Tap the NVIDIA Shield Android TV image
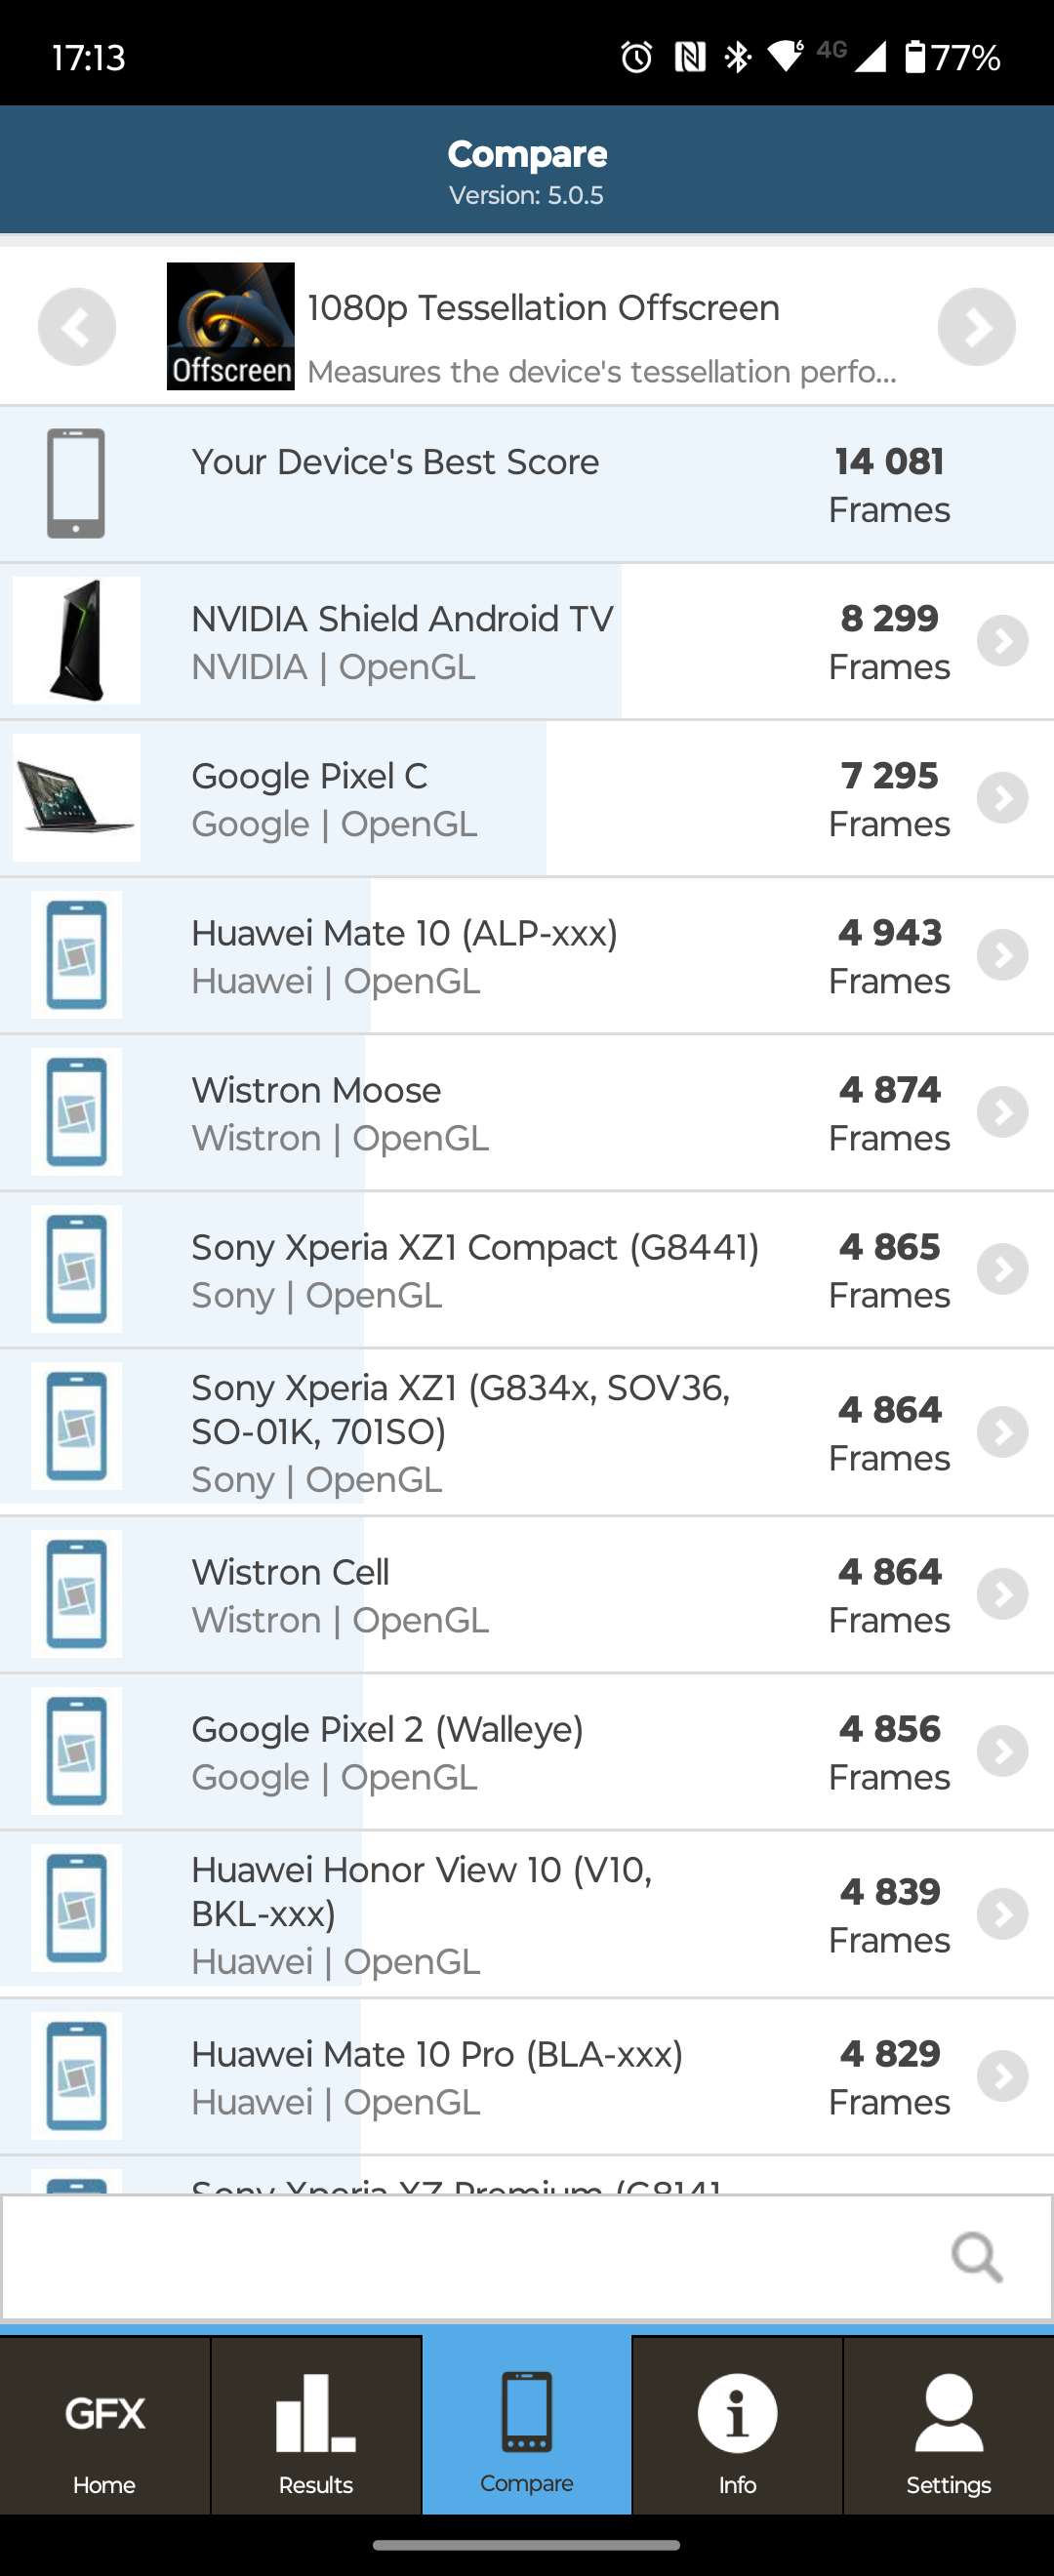This screenshot has height=2576, width=1054. coord(76,641)
